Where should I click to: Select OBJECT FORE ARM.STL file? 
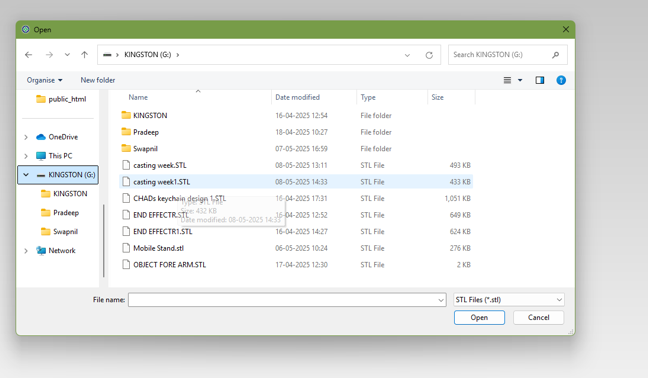(296, 265)
